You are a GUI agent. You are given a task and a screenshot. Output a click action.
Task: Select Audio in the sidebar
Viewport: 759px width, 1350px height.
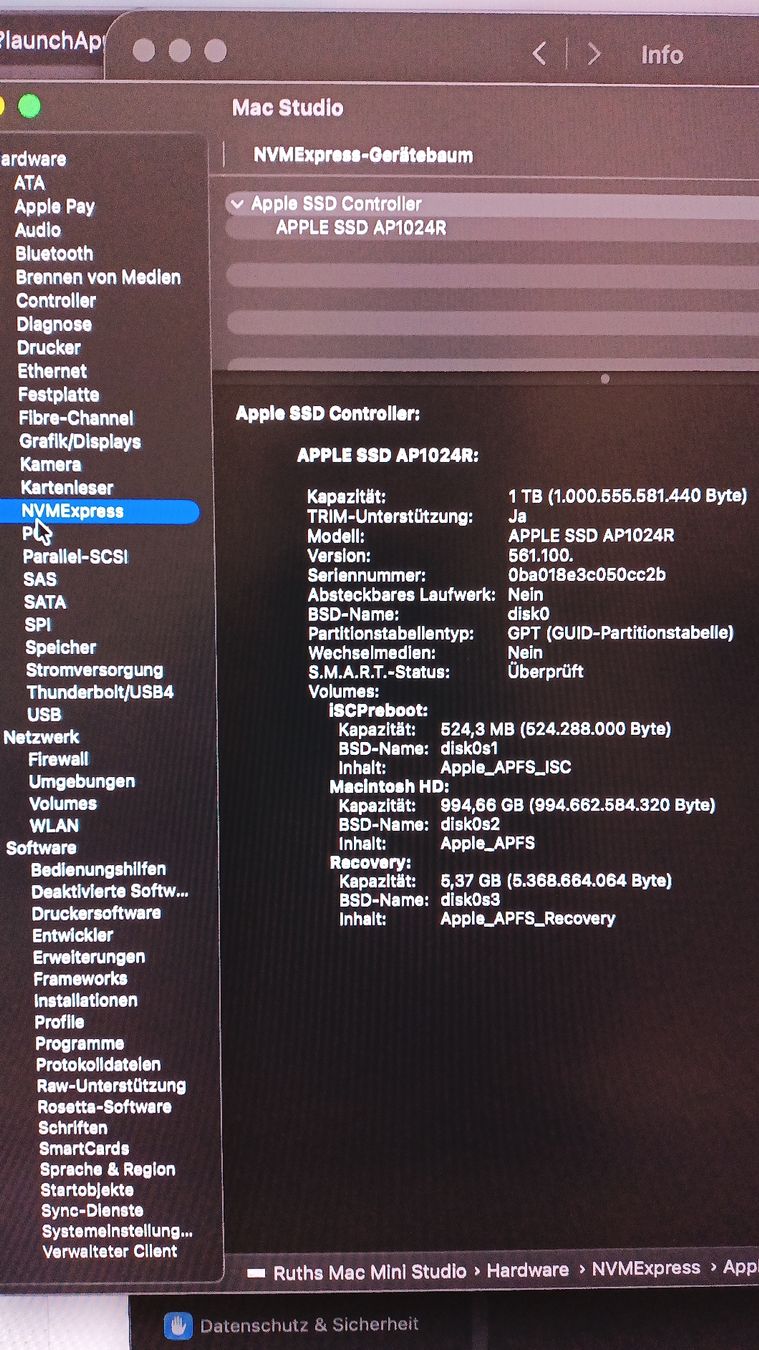[x=37, y=230]
